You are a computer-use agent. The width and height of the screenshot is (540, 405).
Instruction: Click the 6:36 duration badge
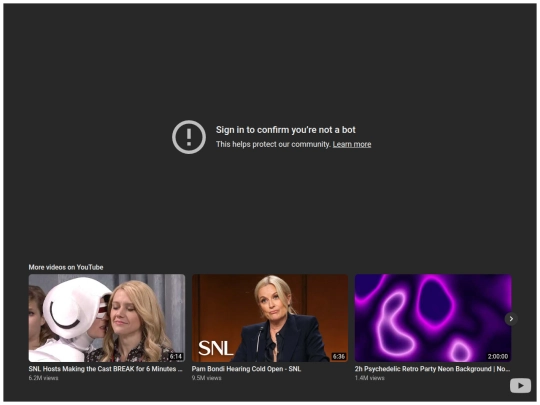click(339, 356)
